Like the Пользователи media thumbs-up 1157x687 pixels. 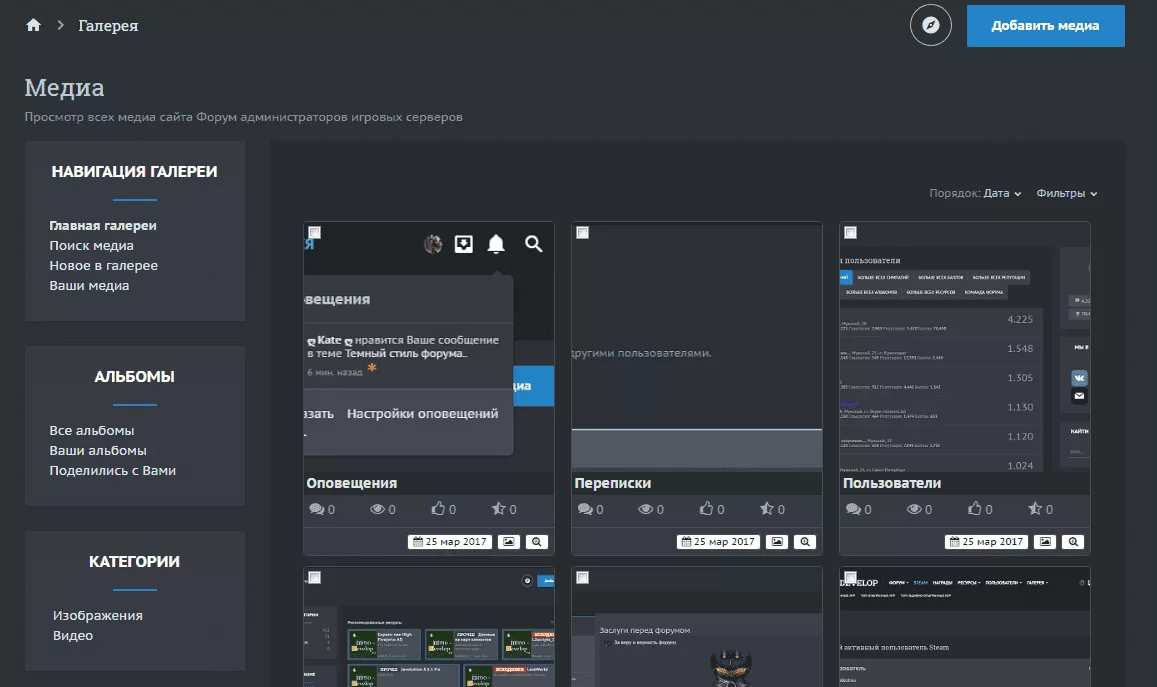975,508
